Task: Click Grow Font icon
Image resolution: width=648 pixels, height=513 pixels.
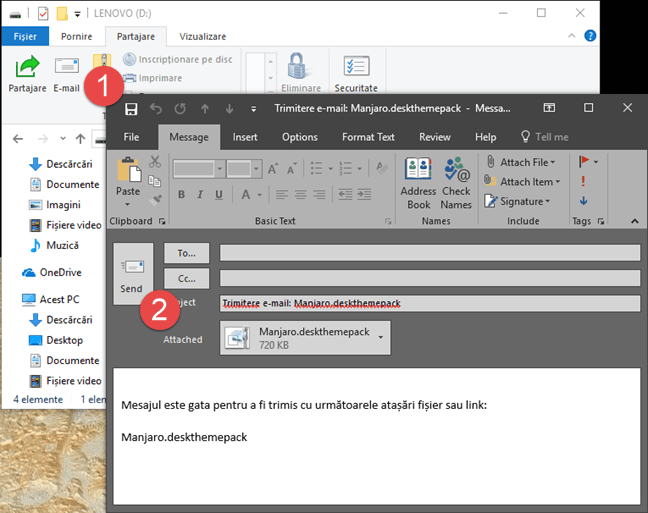Action: (273, 169)
